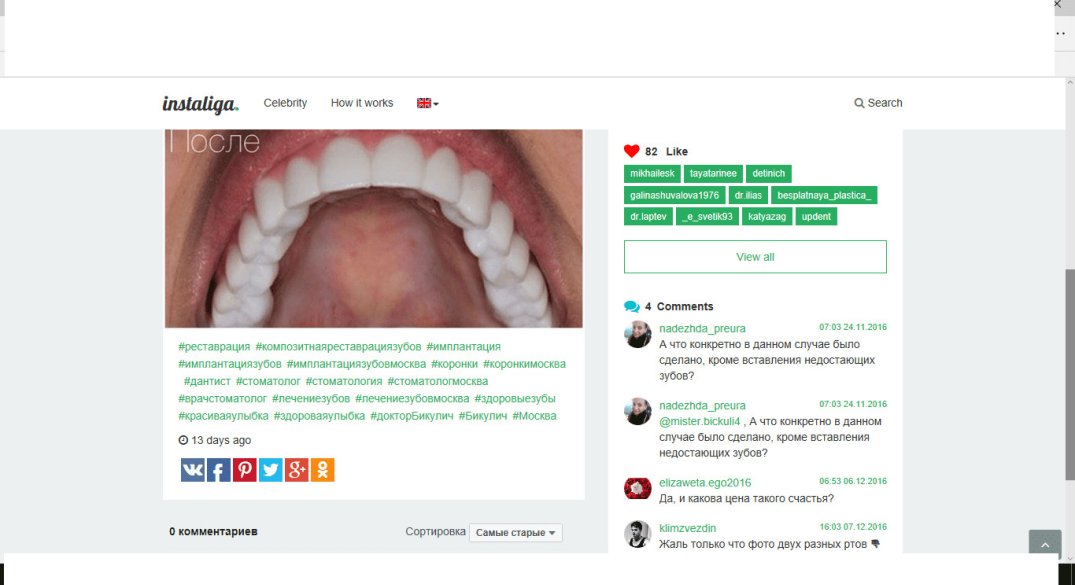Share post on Facebook
This screenshot has height=585, width=1075.
click(x=219, y=470)
